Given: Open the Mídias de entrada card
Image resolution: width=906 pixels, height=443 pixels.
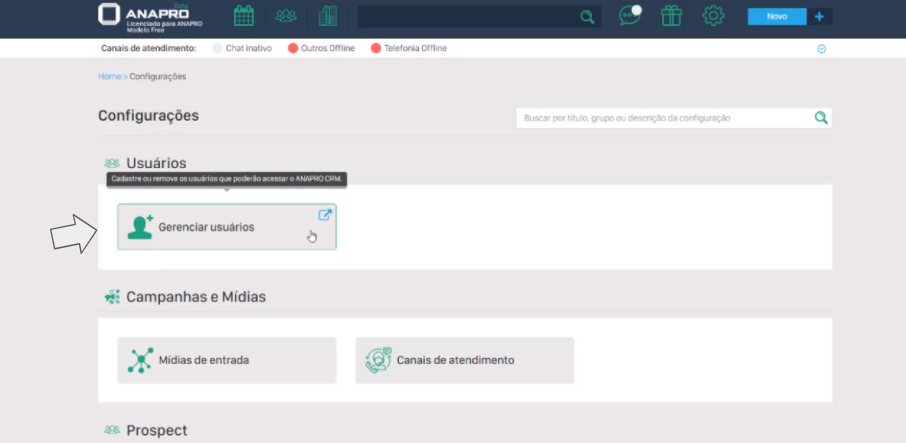Looking at the screenshot, I should tap(226, 360).
